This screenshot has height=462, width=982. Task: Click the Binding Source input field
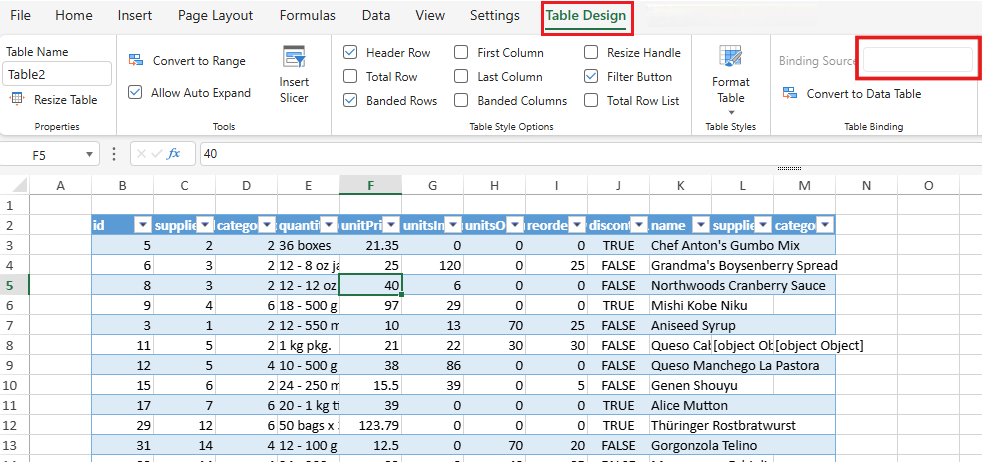pos(917,60)
